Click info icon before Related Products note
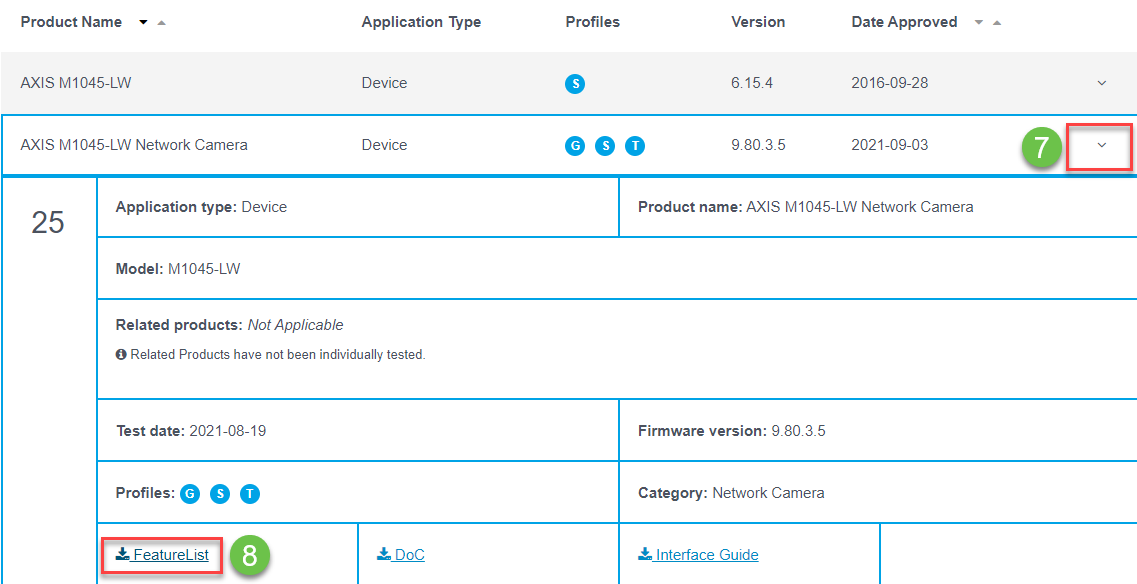The height and width of the screenshot is (584, 1137). (x=121, y=355)
